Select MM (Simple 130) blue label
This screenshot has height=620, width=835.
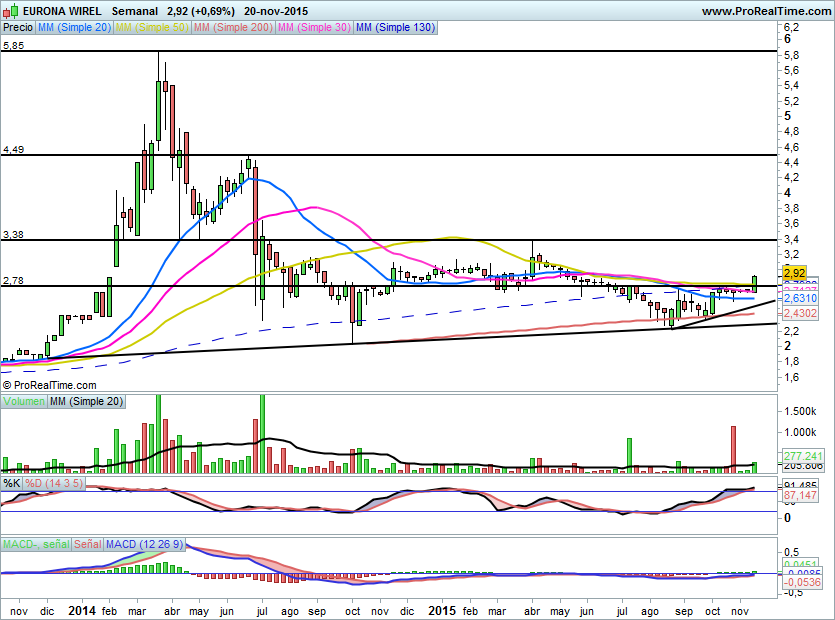[395, 27]
